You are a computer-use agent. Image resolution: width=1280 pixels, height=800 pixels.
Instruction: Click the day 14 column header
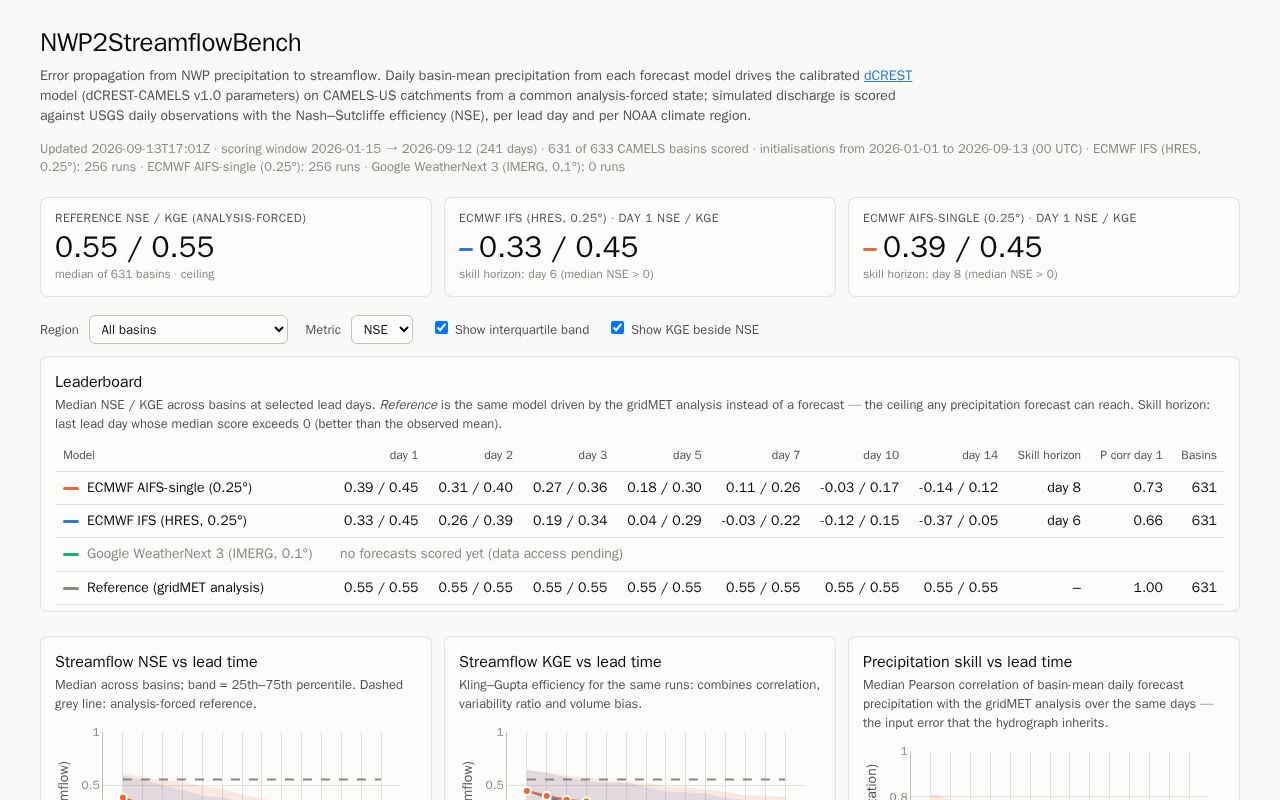click(x=980, y=455)
